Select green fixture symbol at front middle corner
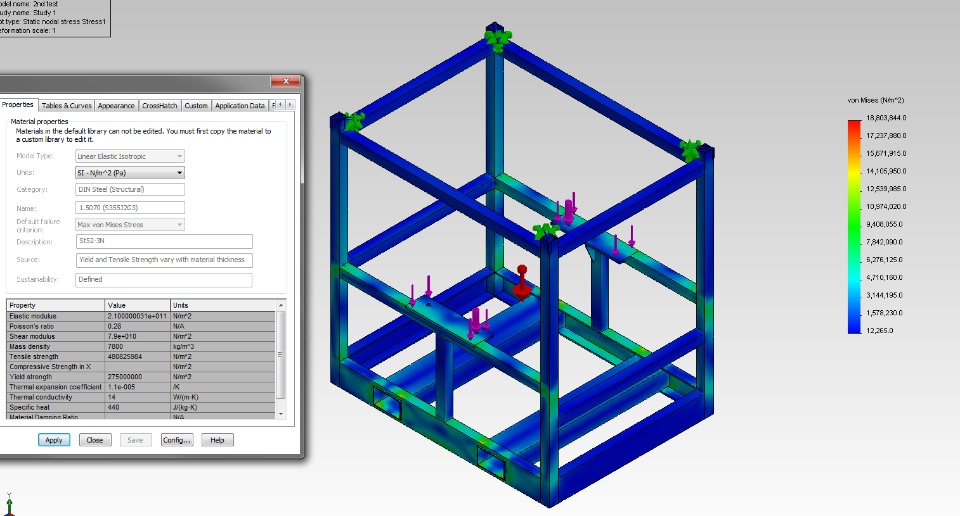Screen dimensions: 960x516 (x=546, y=231)
